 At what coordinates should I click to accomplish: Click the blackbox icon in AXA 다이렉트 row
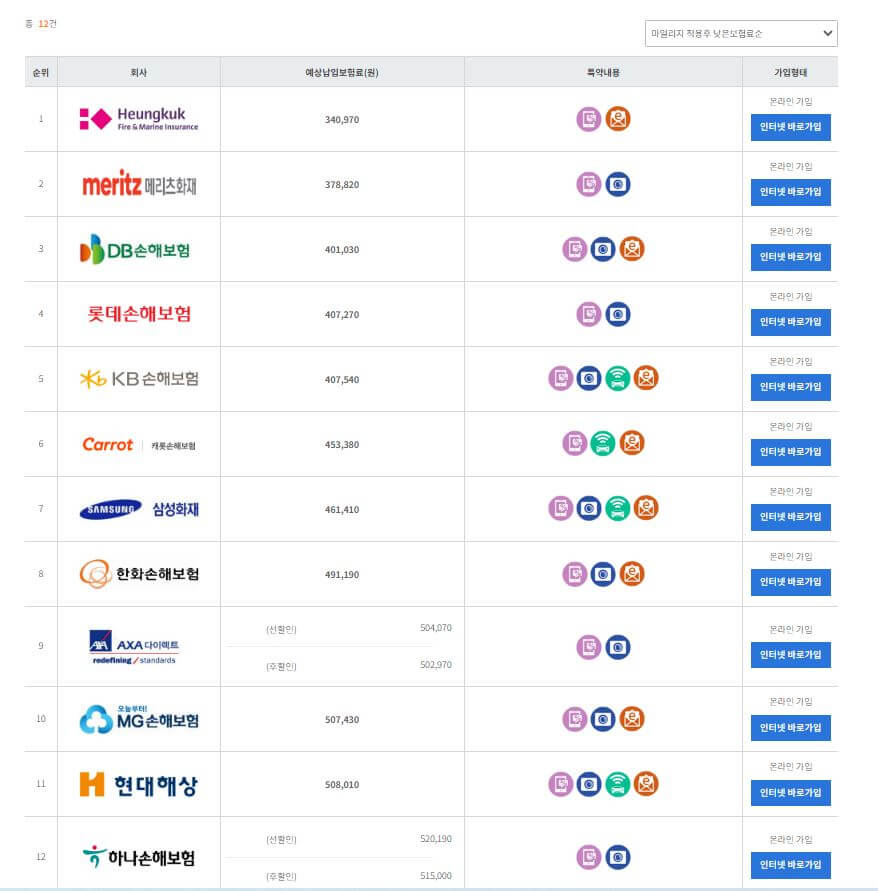617,647
